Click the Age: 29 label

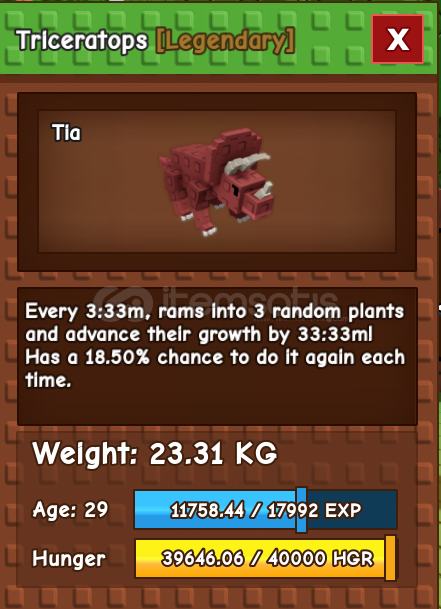[x=70, y=509]
